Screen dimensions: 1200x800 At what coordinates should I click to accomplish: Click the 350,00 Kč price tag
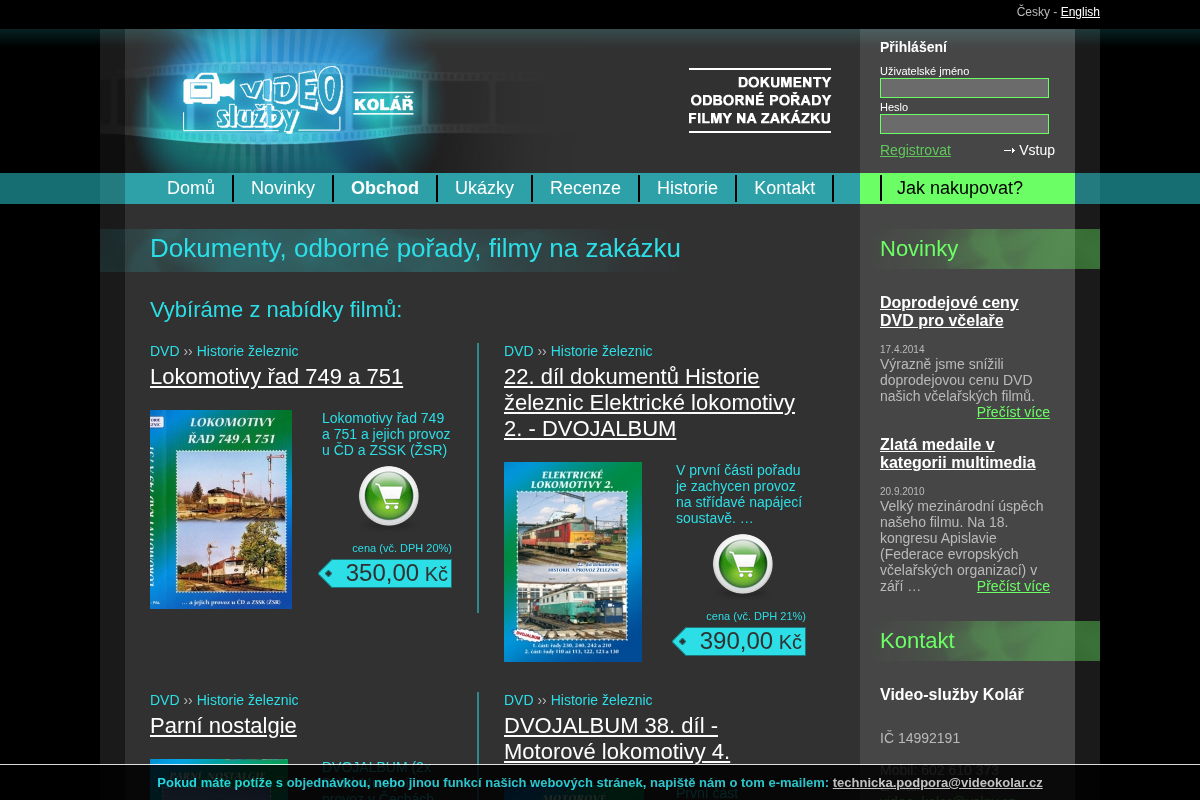385,574
